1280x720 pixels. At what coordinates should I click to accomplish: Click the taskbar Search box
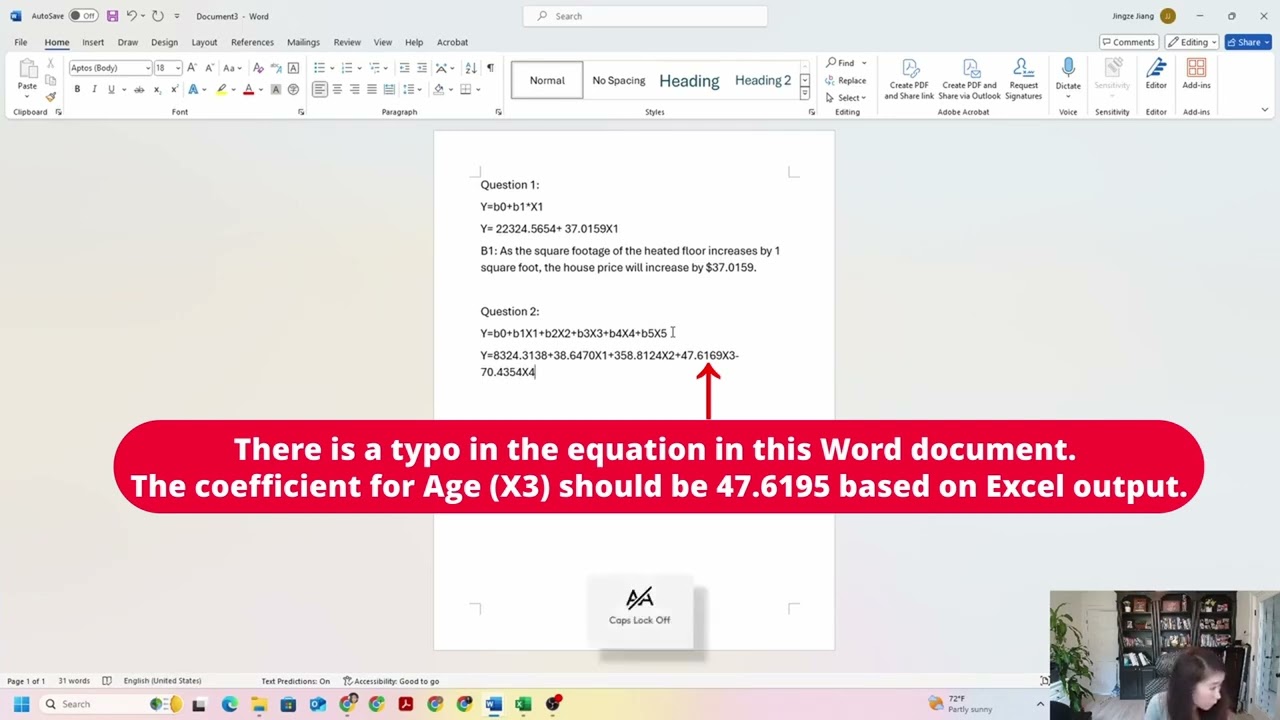pyautogui.click(x=113, y=704)
